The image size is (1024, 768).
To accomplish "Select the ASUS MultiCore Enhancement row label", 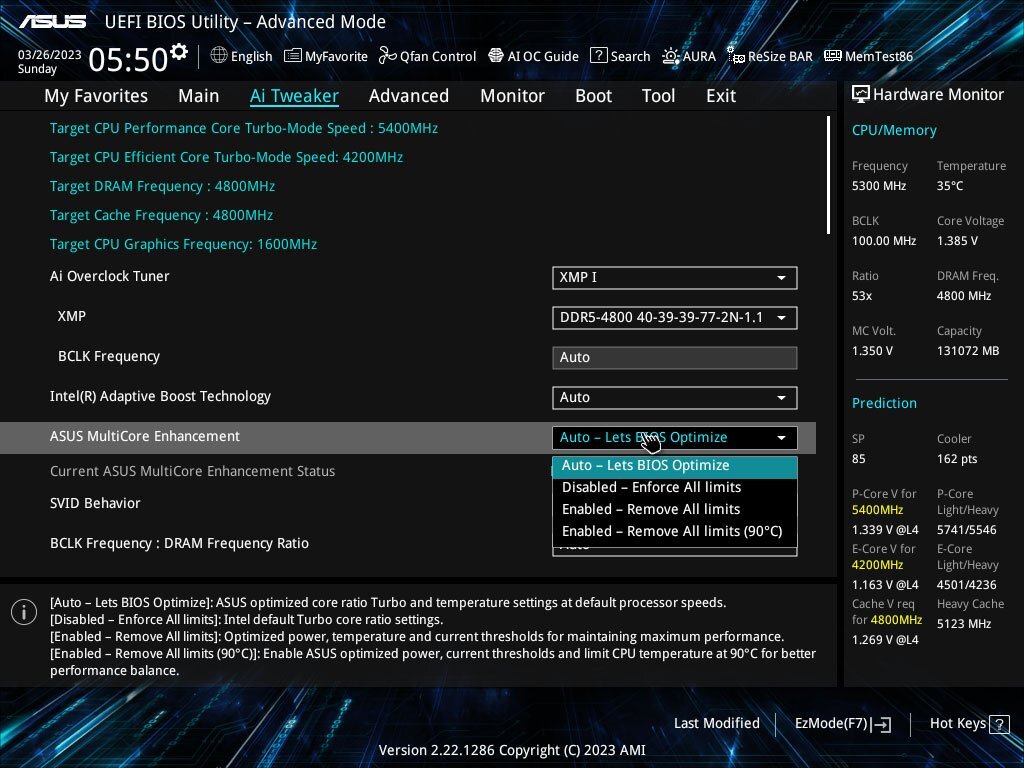I will click(x=145, y=436).
